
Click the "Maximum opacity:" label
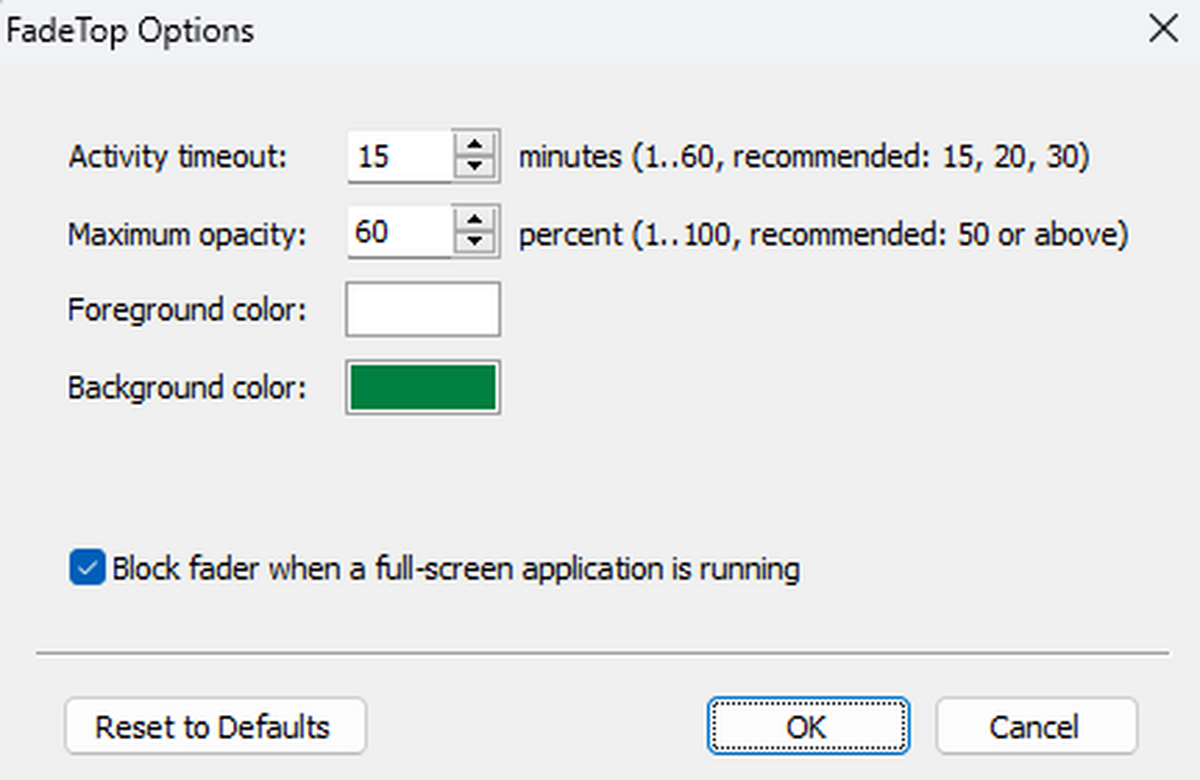click(187, 234)
